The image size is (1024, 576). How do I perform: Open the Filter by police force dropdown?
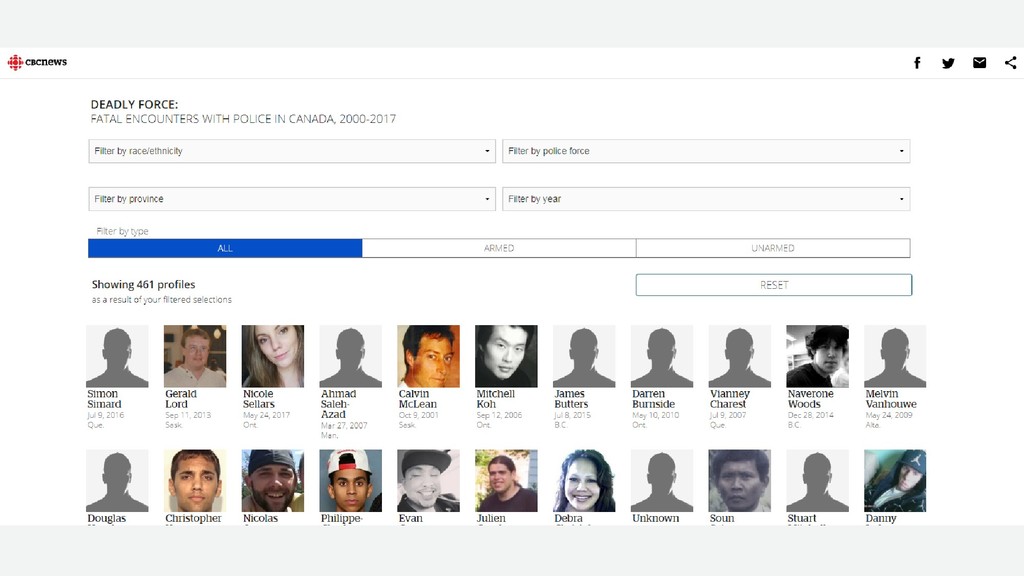pos(706,151)
